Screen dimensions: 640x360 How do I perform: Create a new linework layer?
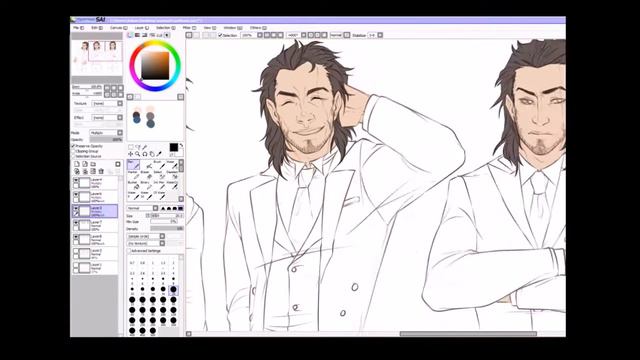point(85,164)
